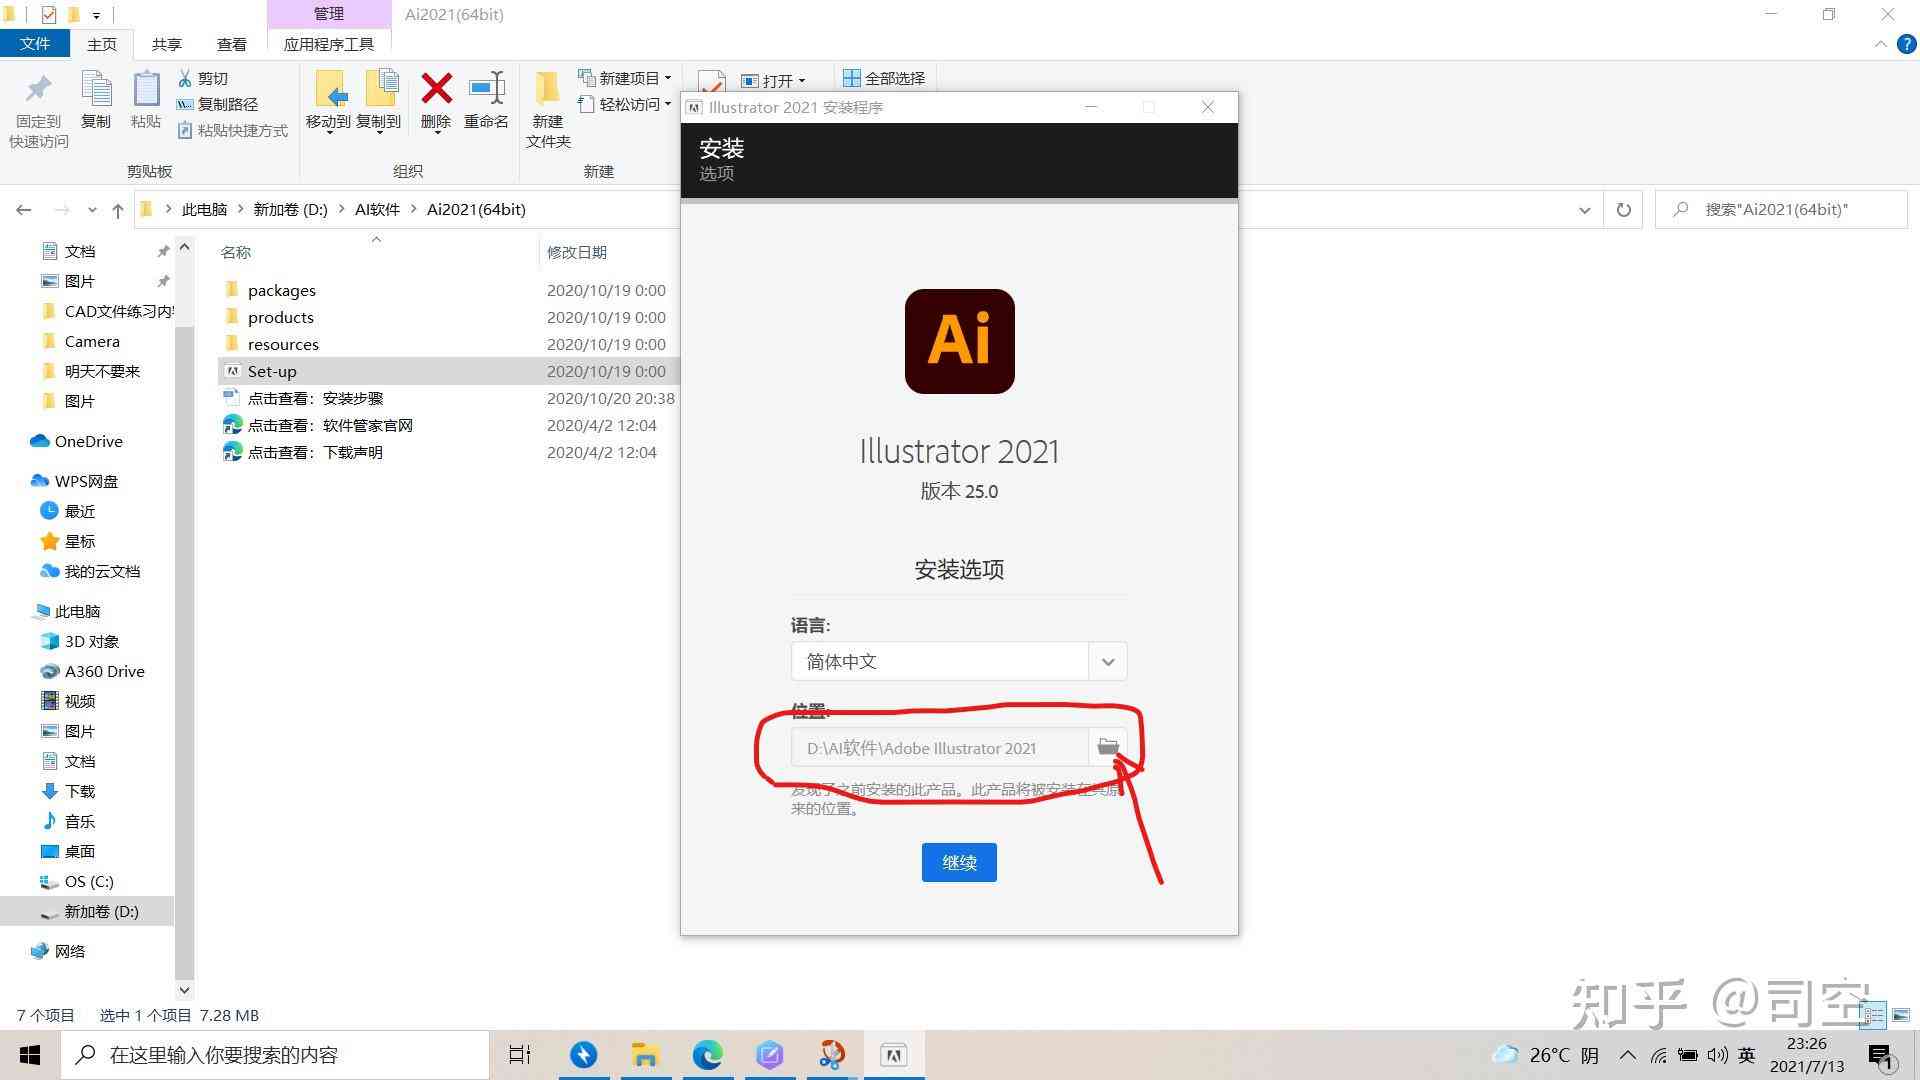Select the 主页 ribbon tab
This screenshot has height=1080, width=1920.
tap(102, 44)
